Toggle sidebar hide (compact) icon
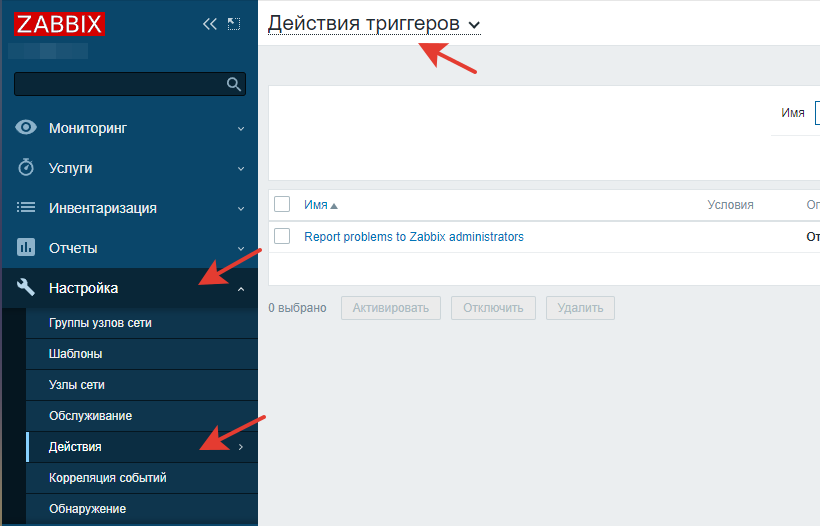The image size is (820, 526). [234, 24]
